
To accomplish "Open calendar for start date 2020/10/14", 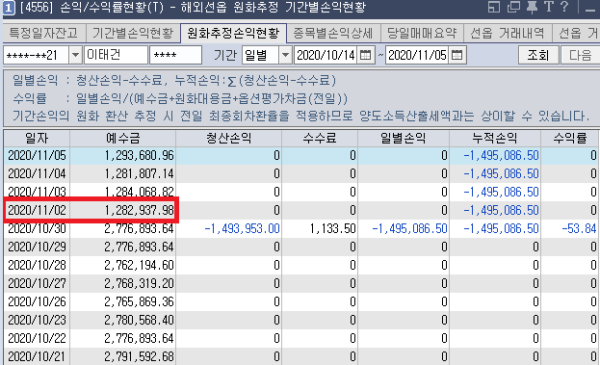I will pos(366,55).
